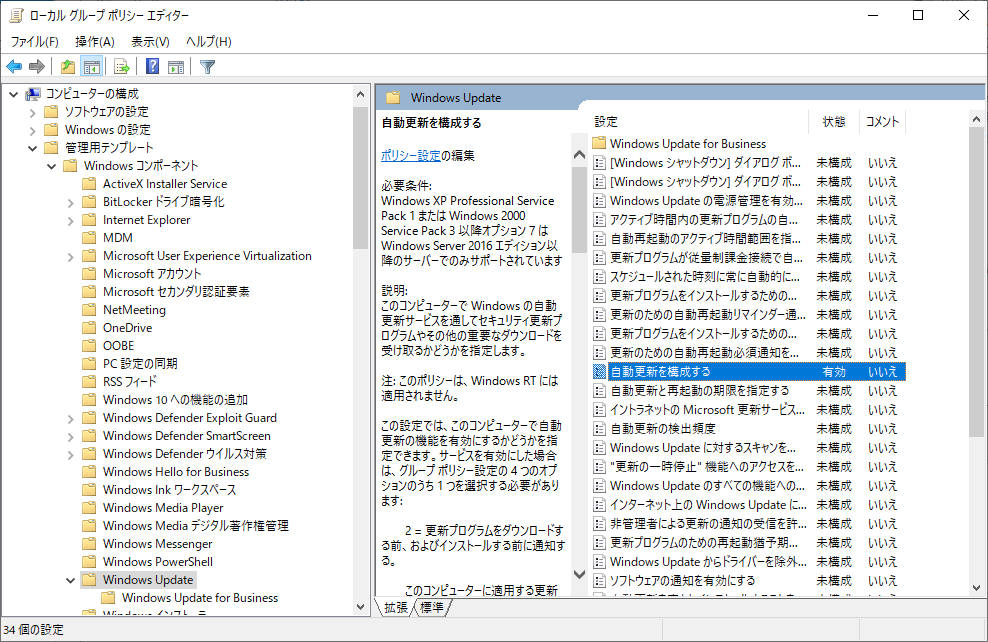Expand the Windows の設定 node
The height and width of the screenshot is (642, 988).
pyautogui.click(x=32, y=130)
